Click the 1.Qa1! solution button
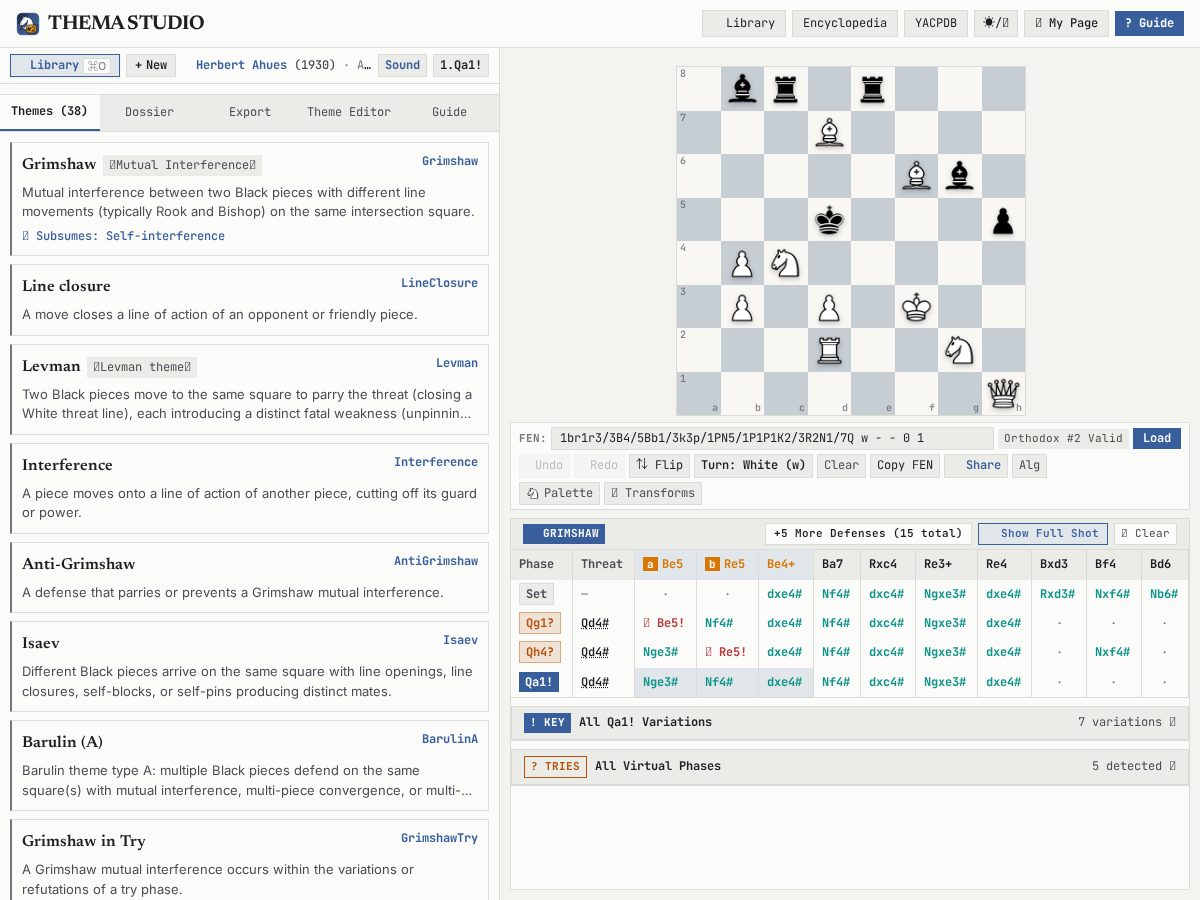 click(461, 65)
